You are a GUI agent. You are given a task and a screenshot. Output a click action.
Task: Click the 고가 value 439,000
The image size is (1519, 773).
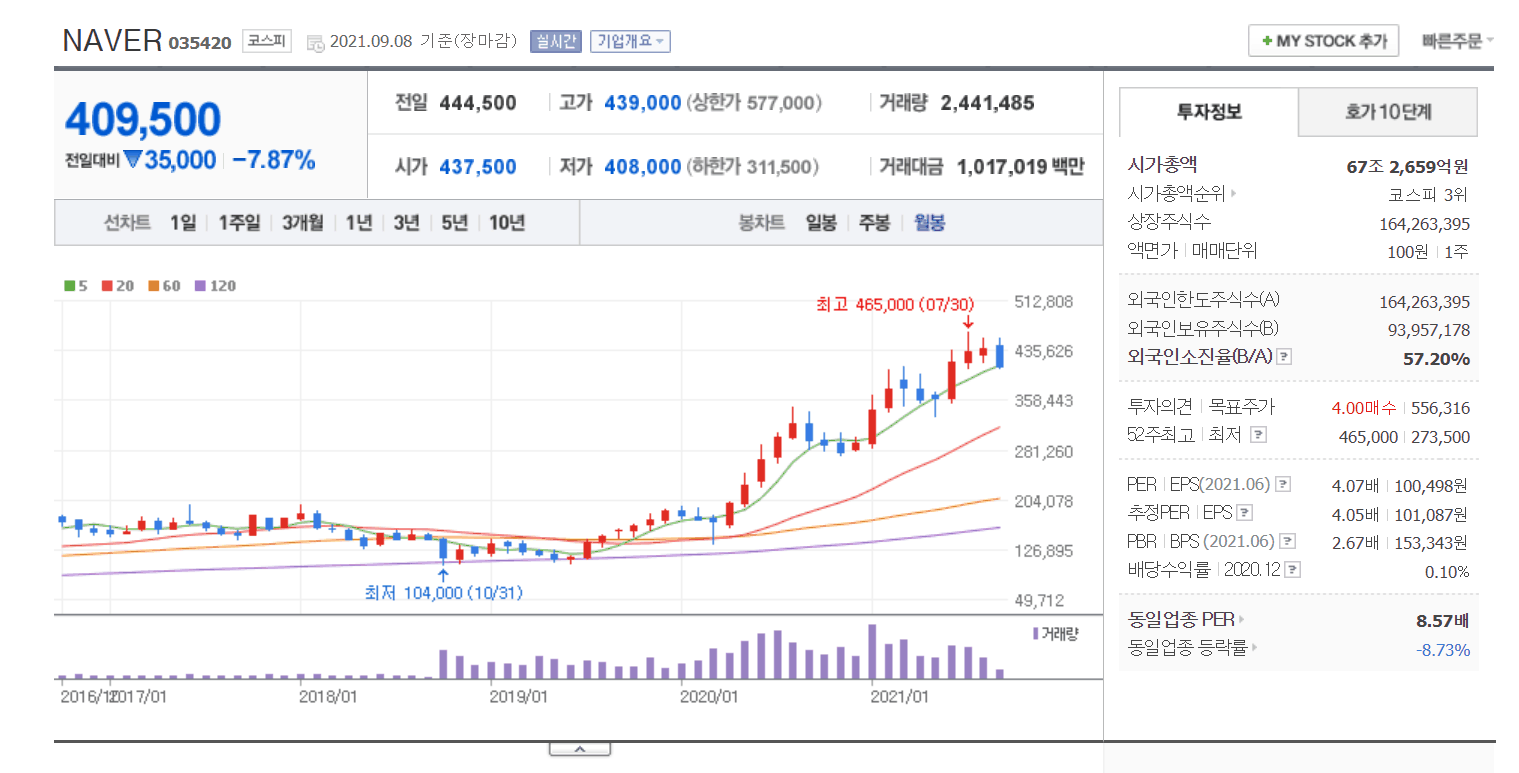tap(643, 102)
